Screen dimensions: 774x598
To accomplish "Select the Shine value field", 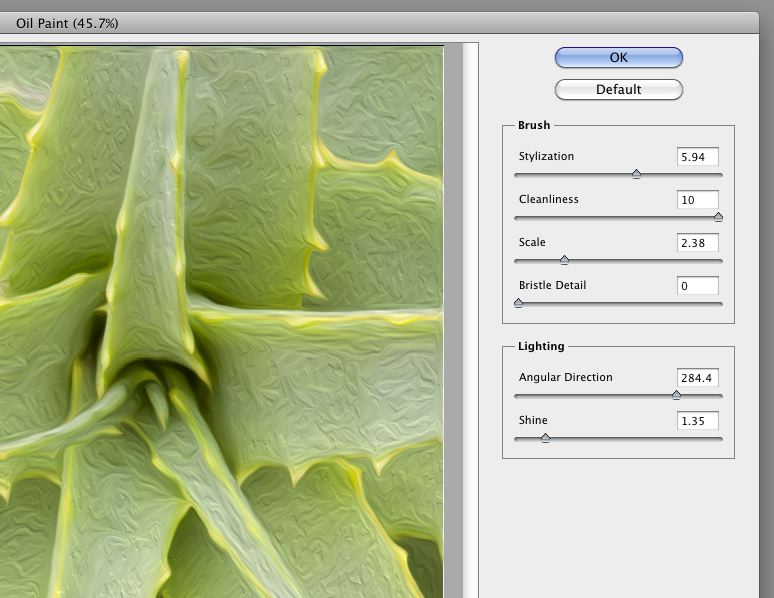I will [697, 421].
